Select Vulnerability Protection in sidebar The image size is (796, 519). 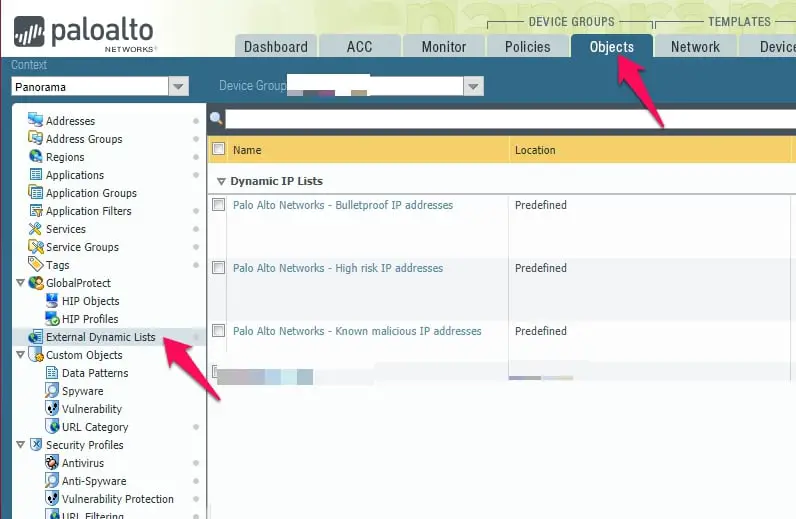tap(117, 499)
